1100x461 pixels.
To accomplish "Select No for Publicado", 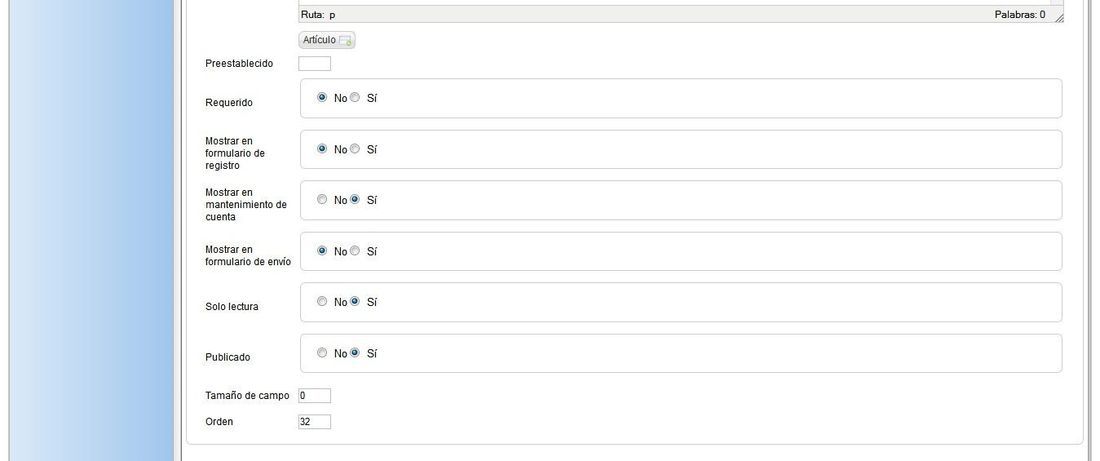I will (322, 353).
